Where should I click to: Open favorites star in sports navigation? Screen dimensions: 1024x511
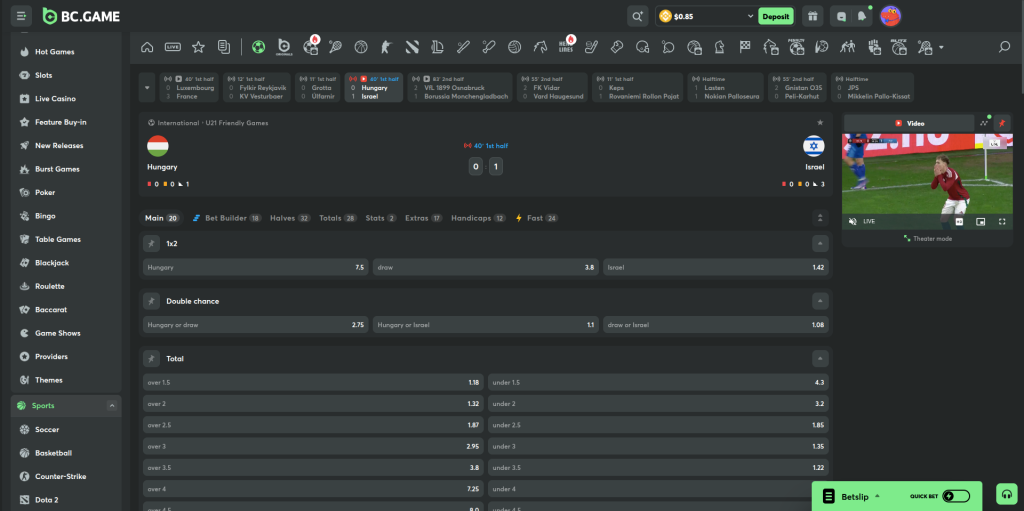tap(198, 47)
